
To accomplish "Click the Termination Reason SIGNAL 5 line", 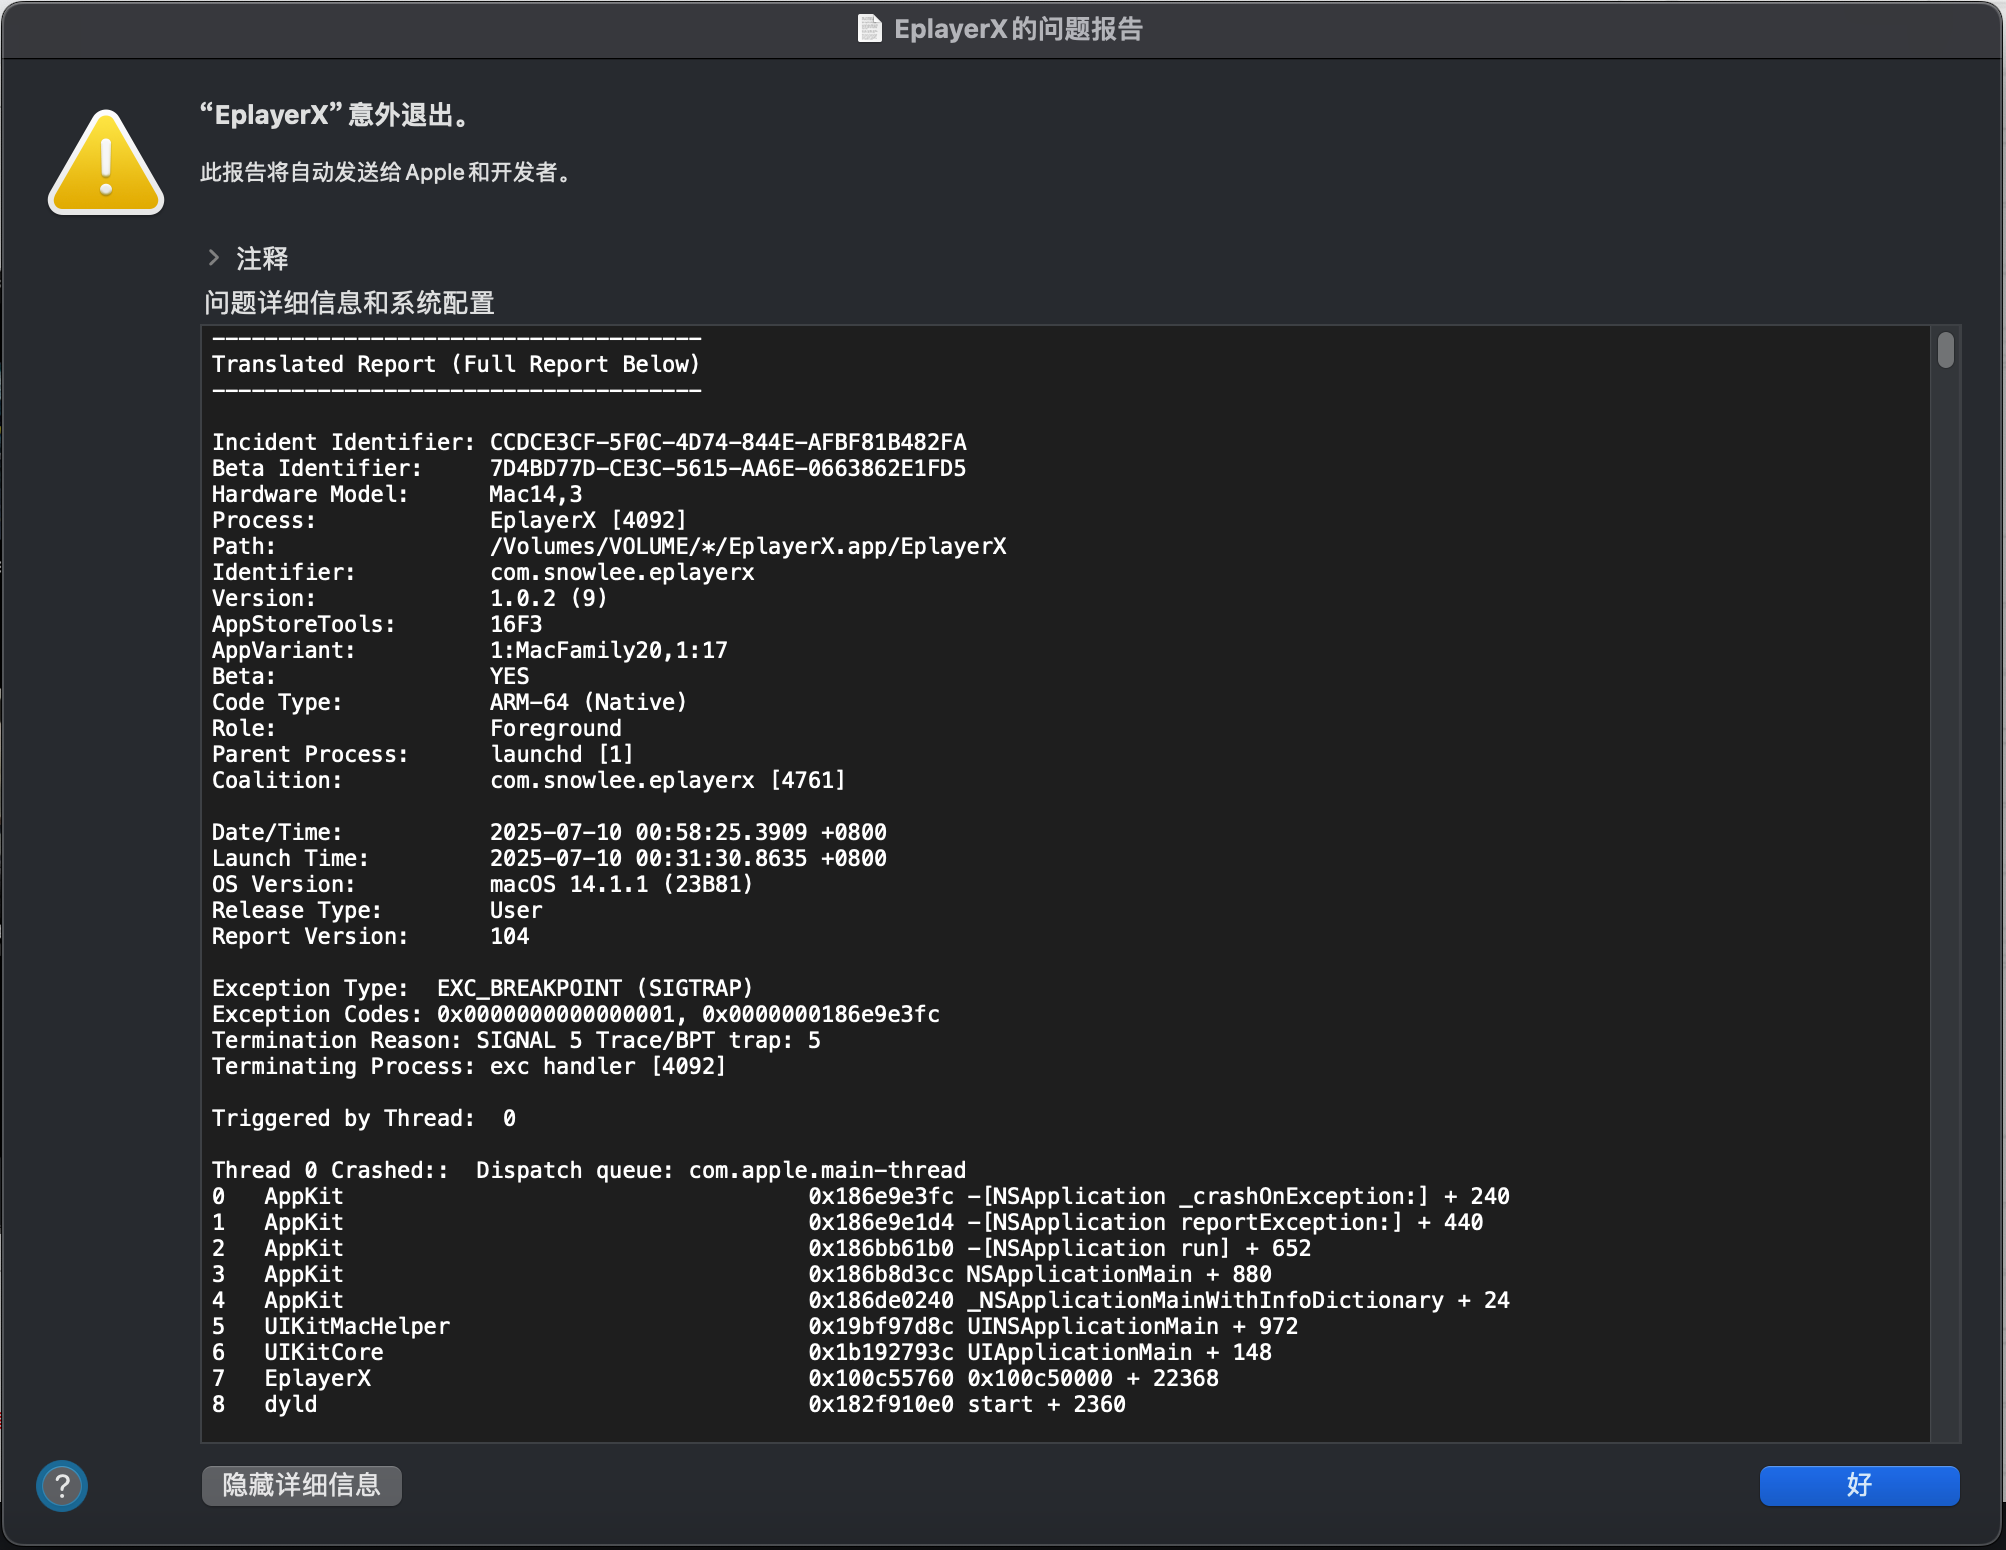I will (516, 1040).
